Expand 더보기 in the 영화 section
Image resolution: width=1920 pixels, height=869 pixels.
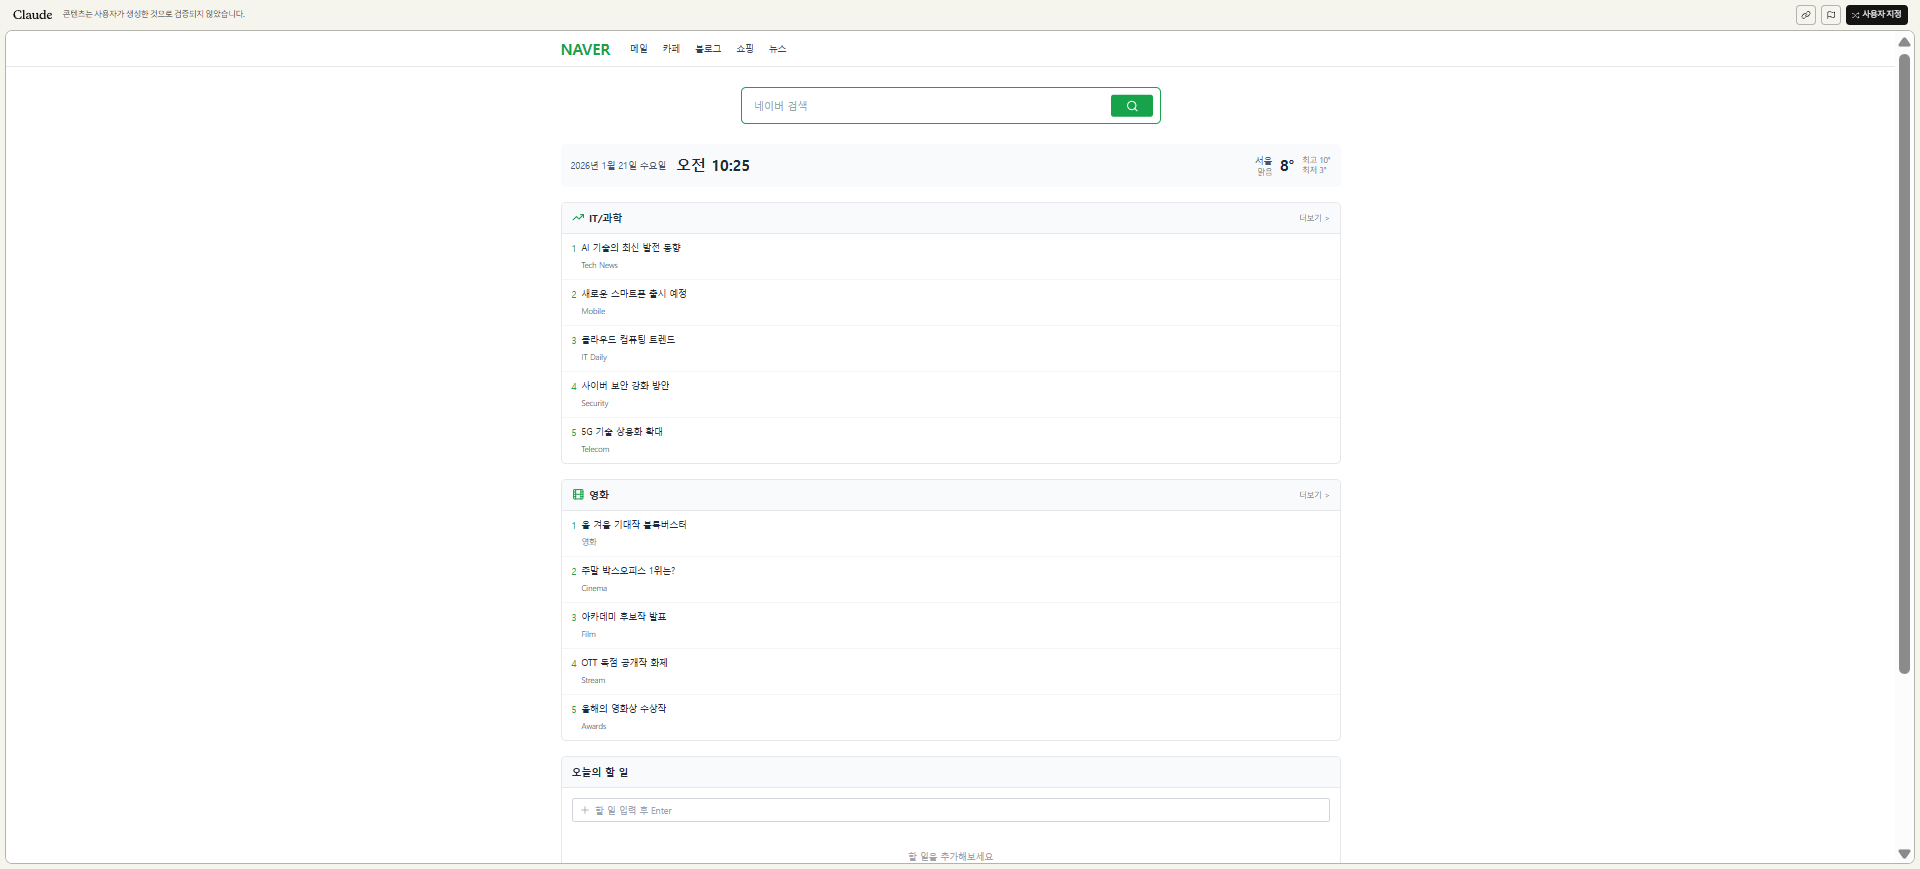click(x=1314, y=495)
